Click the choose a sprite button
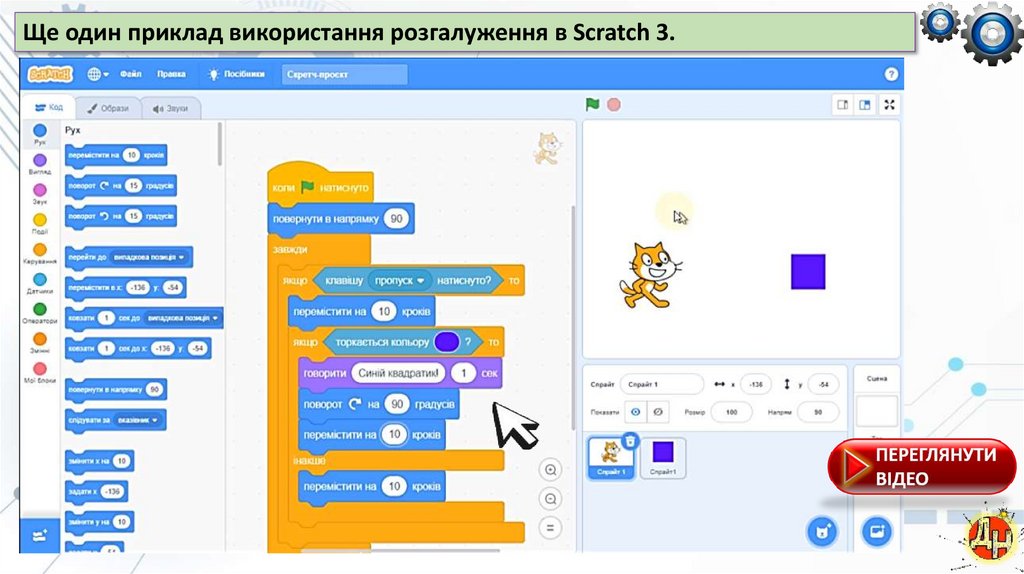Screen dimensions: 1024x574 click(822, 532)
